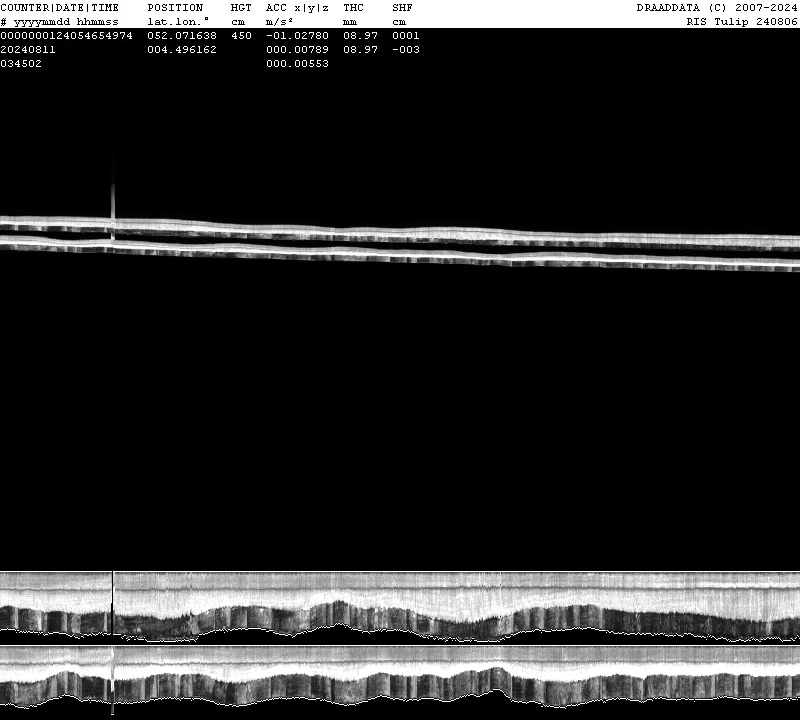800x720 pixels.
Task: Click the COUNTER|DATE|TIME column header
Action: tap(59, 7)
